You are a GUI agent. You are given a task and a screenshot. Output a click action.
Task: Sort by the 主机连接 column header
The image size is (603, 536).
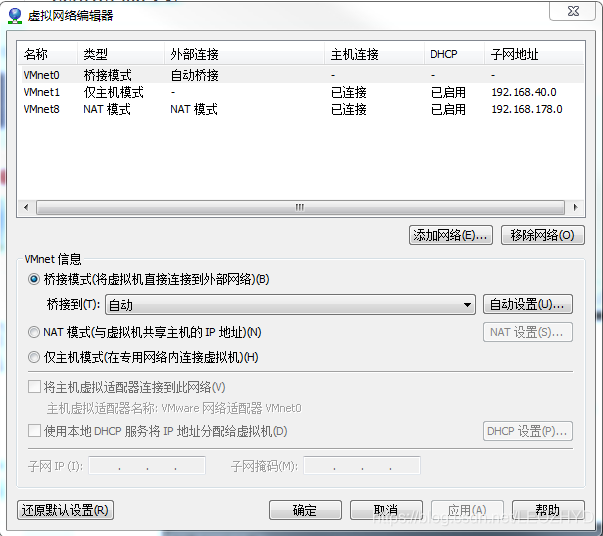[x=375, y=54]
